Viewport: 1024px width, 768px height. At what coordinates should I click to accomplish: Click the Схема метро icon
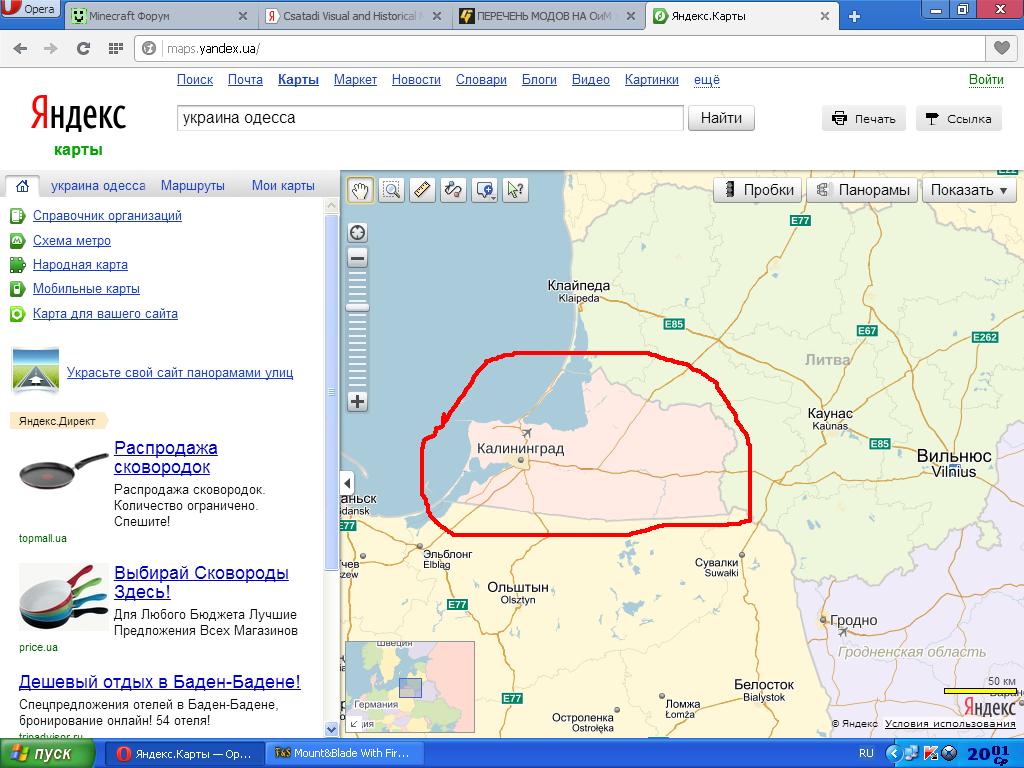(17, 240)
